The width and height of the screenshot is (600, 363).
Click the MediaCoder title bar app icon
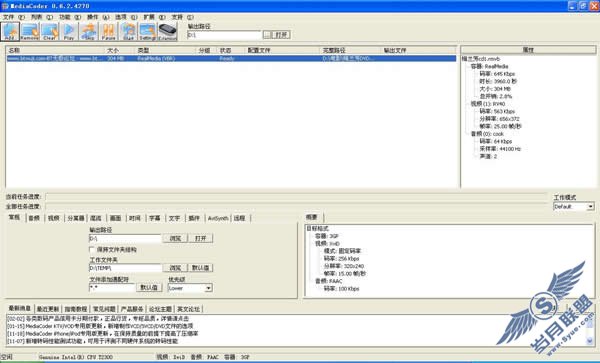click(x=5, y=6)
